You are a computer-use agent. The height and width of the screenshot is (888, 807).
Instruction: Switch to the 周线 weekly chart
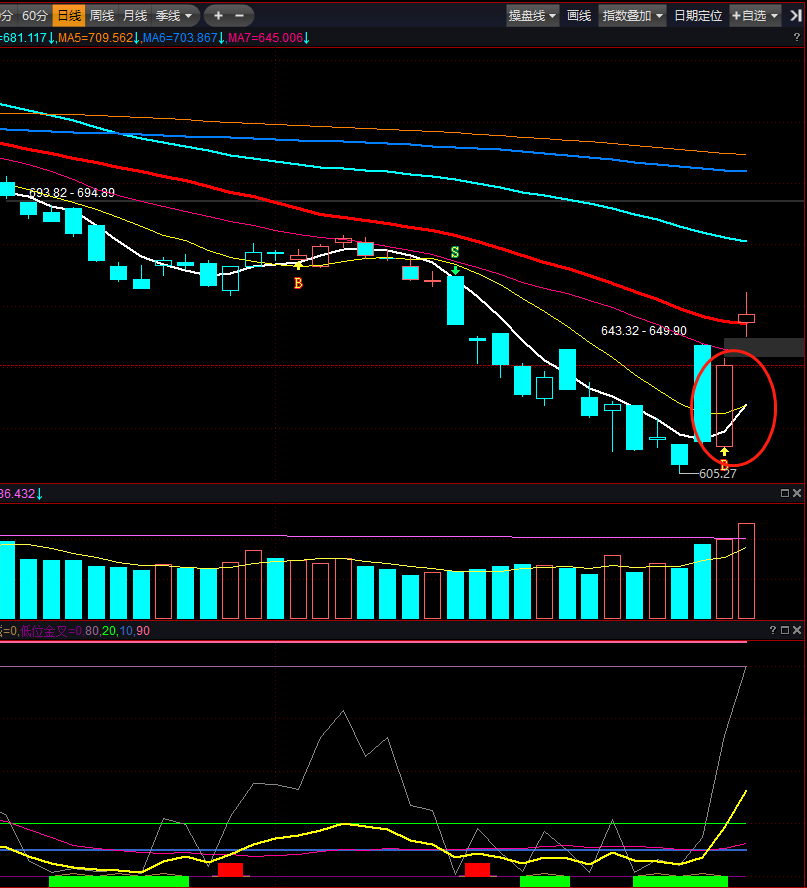[x=102, y=15]
